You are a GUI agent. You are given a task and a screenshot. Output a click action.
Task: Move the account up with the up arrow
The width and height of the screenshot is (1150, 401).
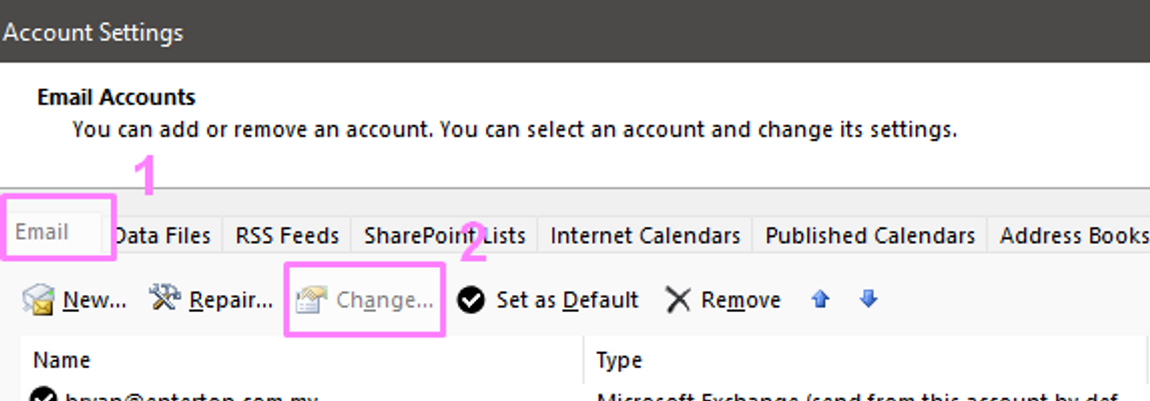(821, 298)
